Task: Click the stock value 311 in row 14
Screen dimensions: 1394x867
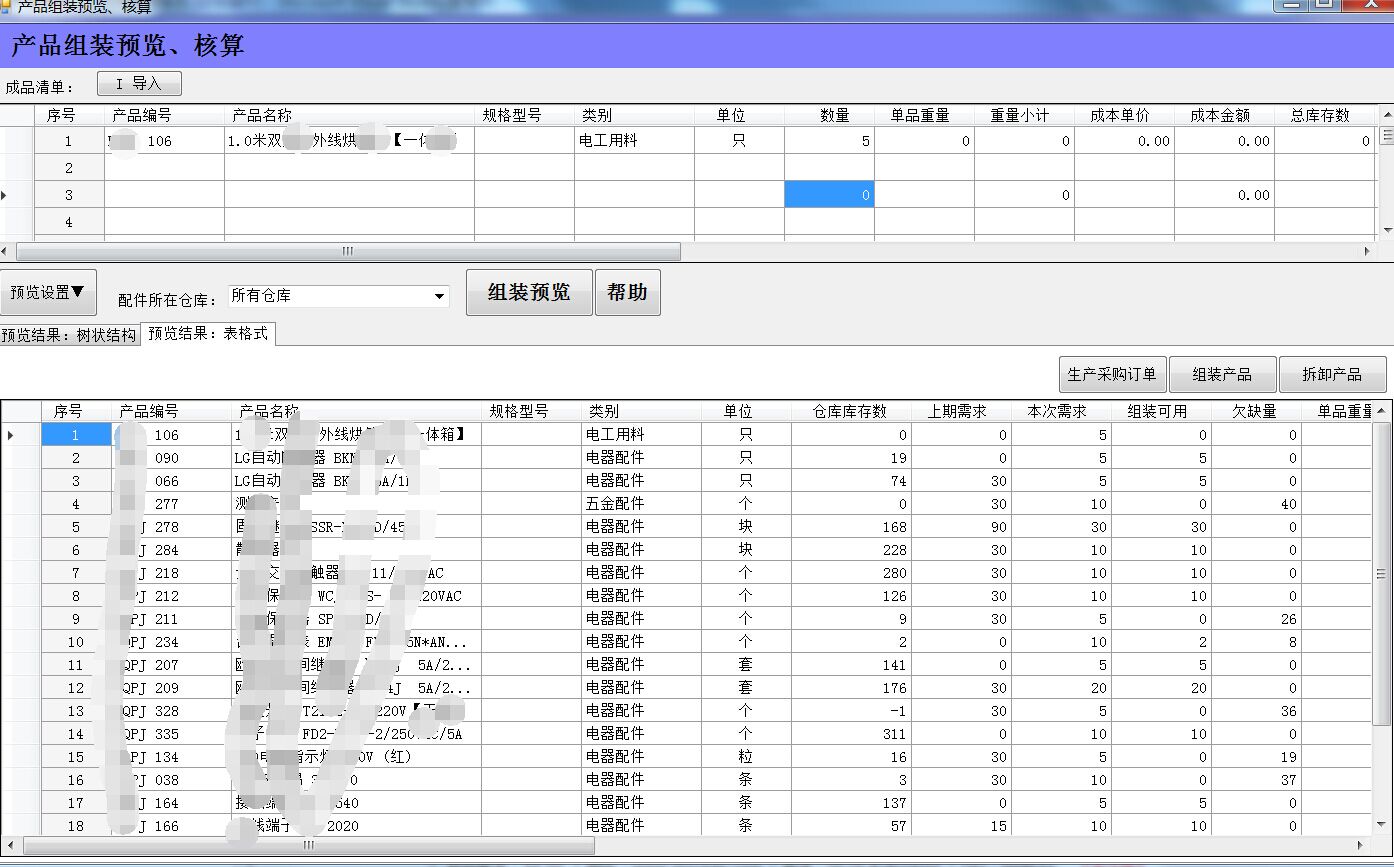Action: click(x=851, y=734)
